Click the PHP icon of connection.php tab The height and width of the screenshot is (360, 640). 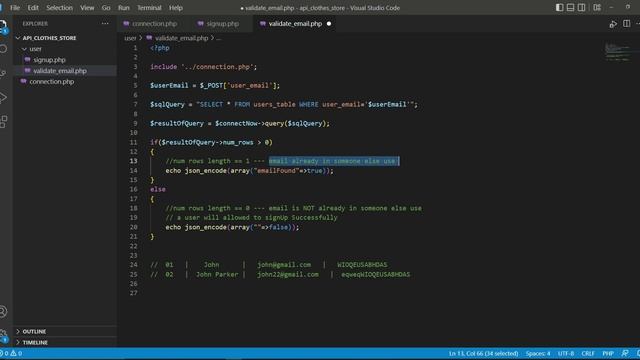(126, 24)
